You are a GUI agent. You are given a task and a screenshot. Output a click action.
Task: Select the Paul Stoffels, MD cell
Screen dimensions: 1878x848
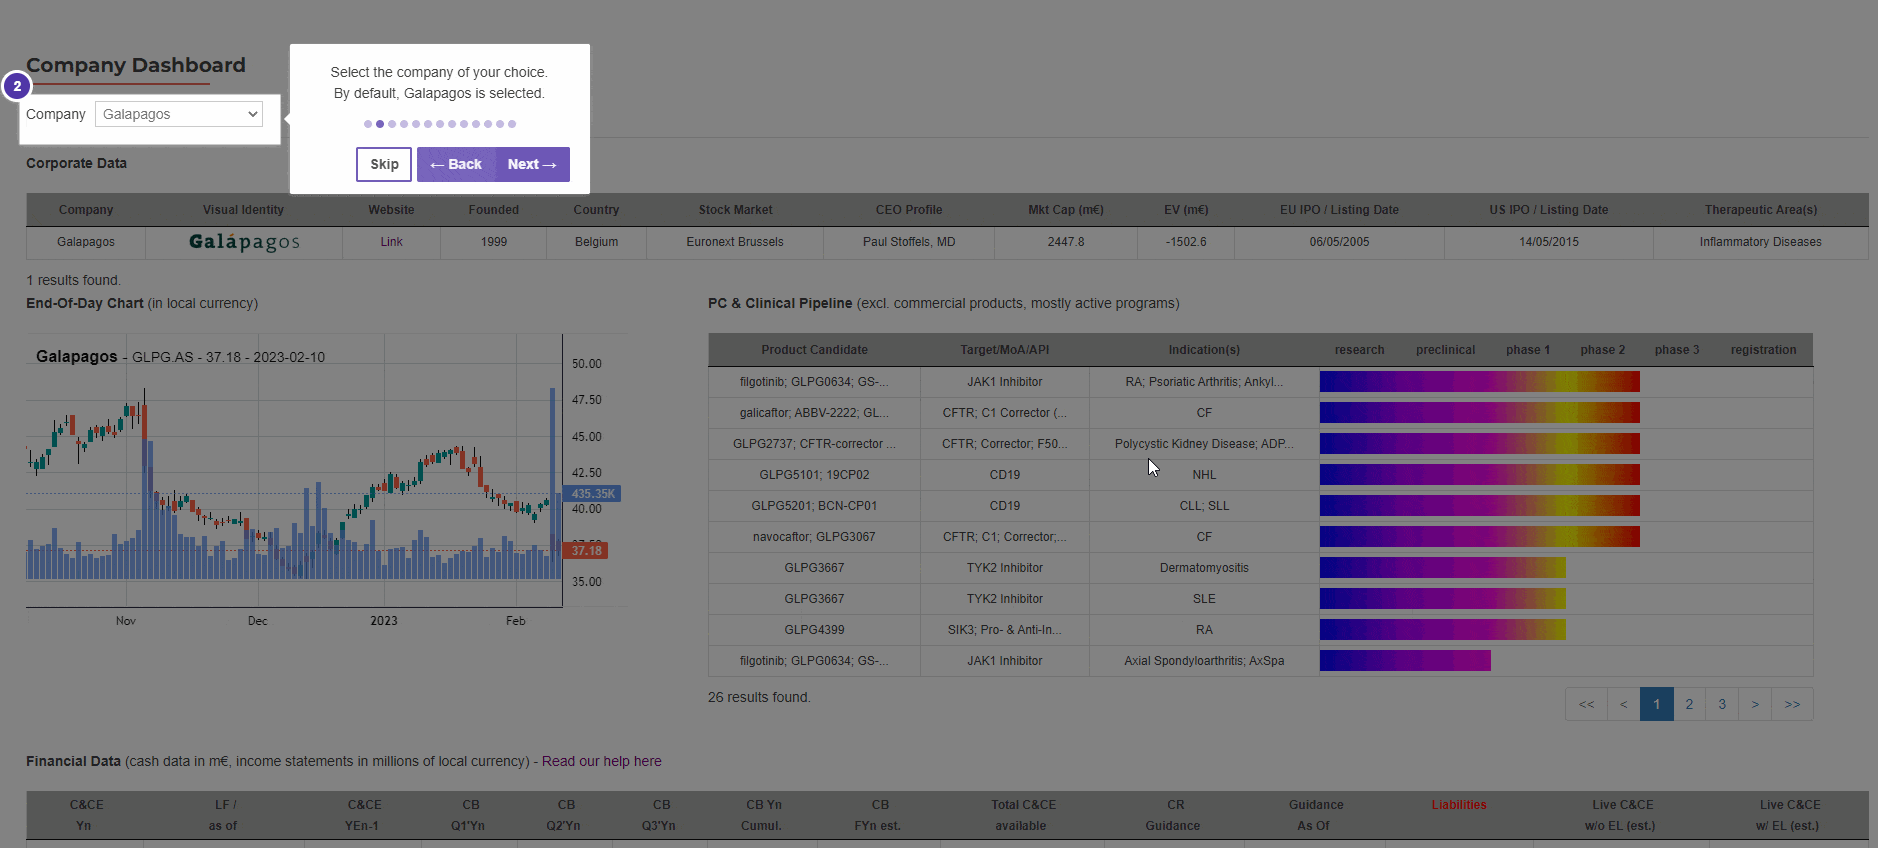[909, 242]
